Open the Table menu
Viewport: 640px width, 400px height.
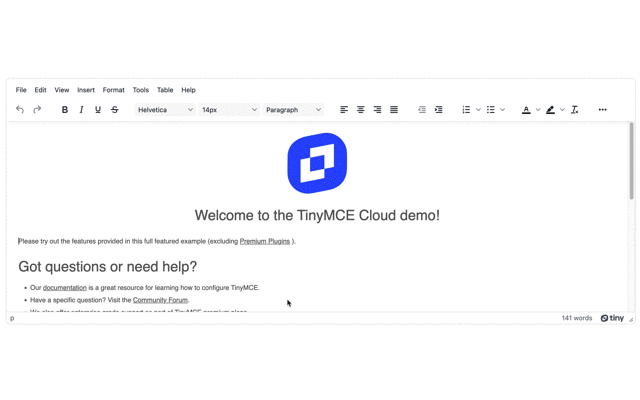[x=165, y=90]
